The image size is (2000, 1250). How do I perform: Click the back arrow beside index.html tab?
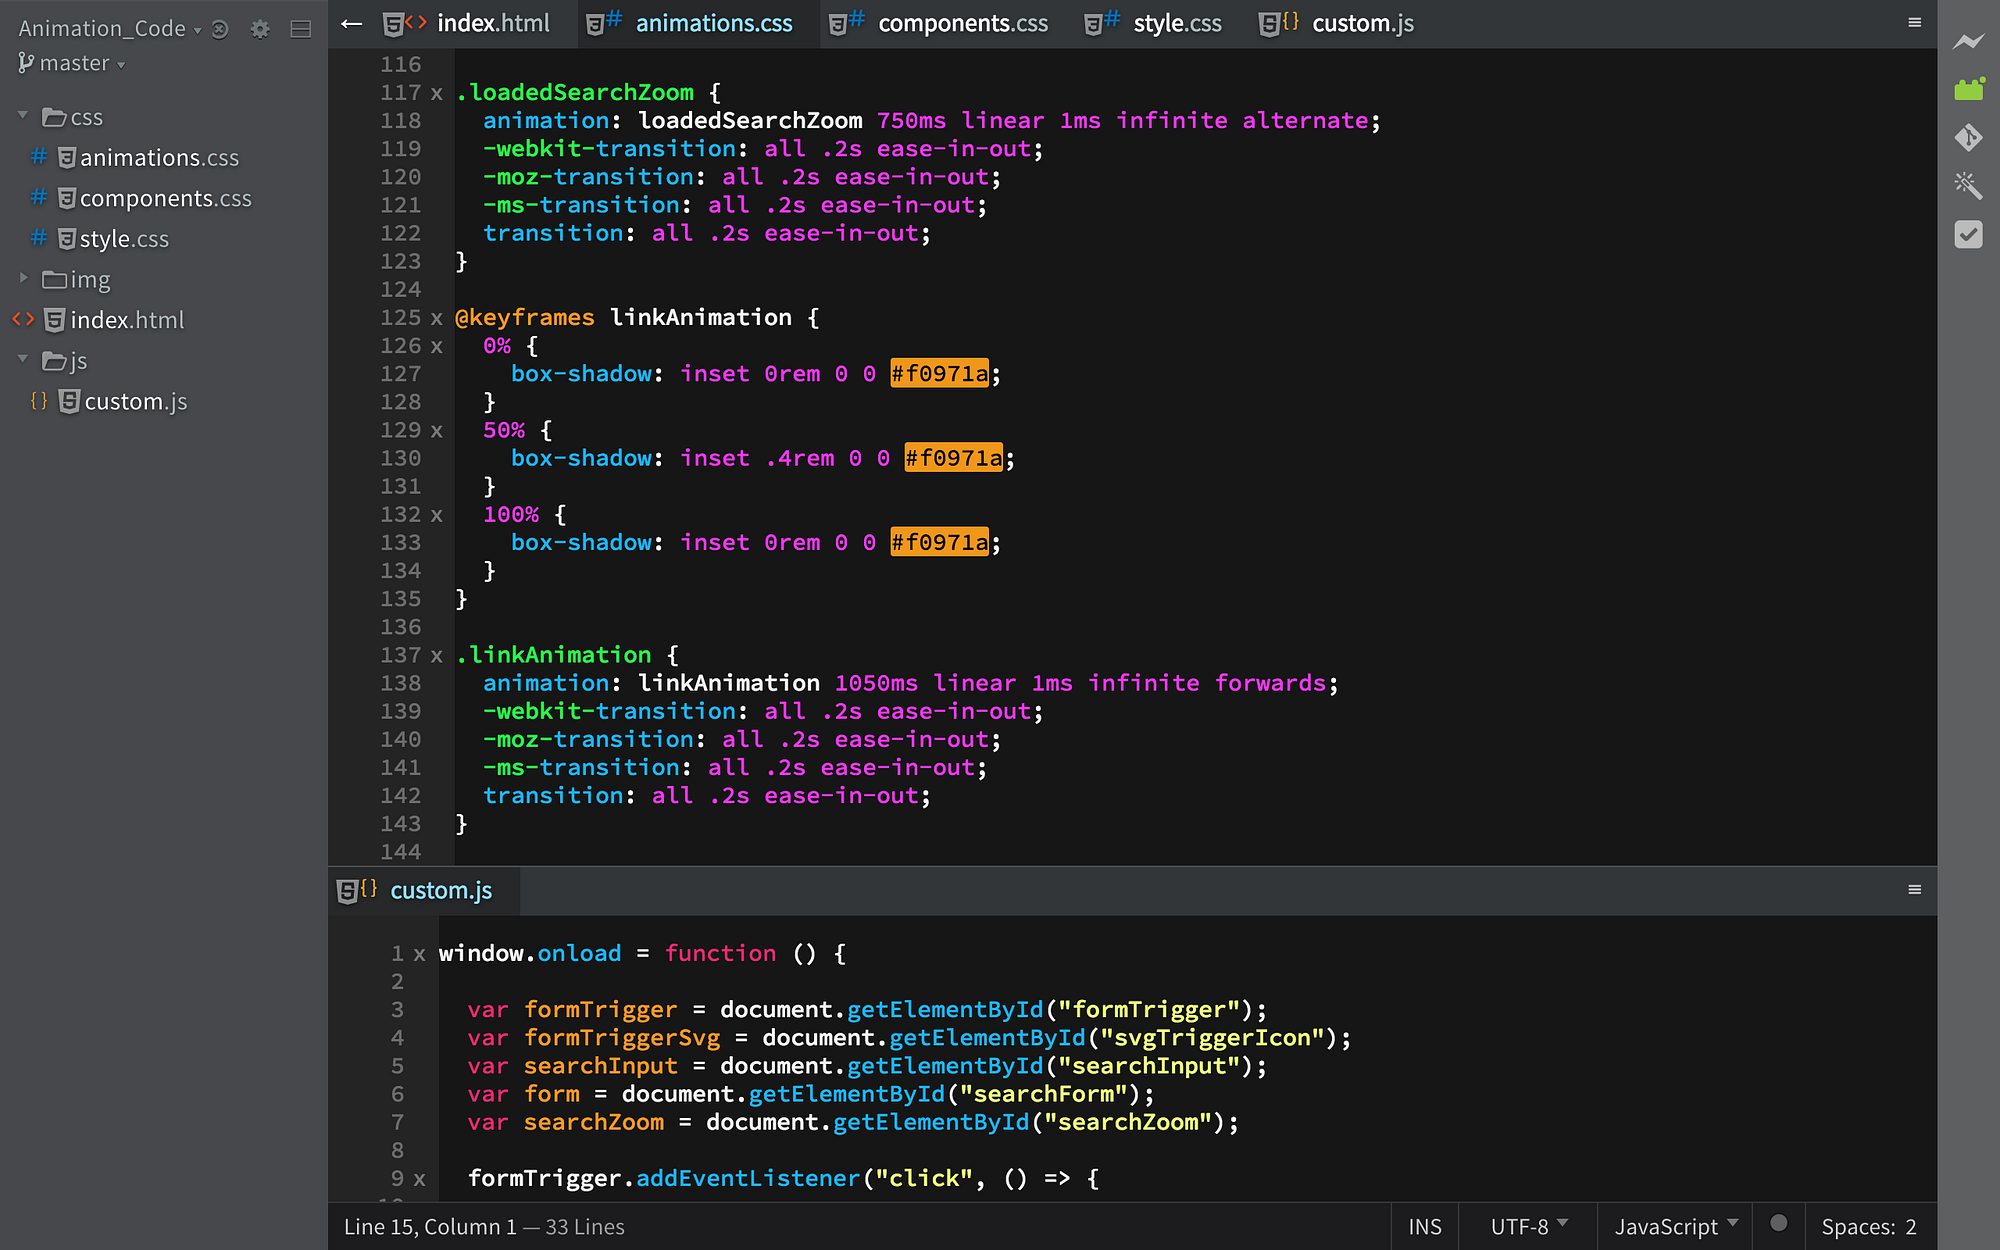(351, 23)
